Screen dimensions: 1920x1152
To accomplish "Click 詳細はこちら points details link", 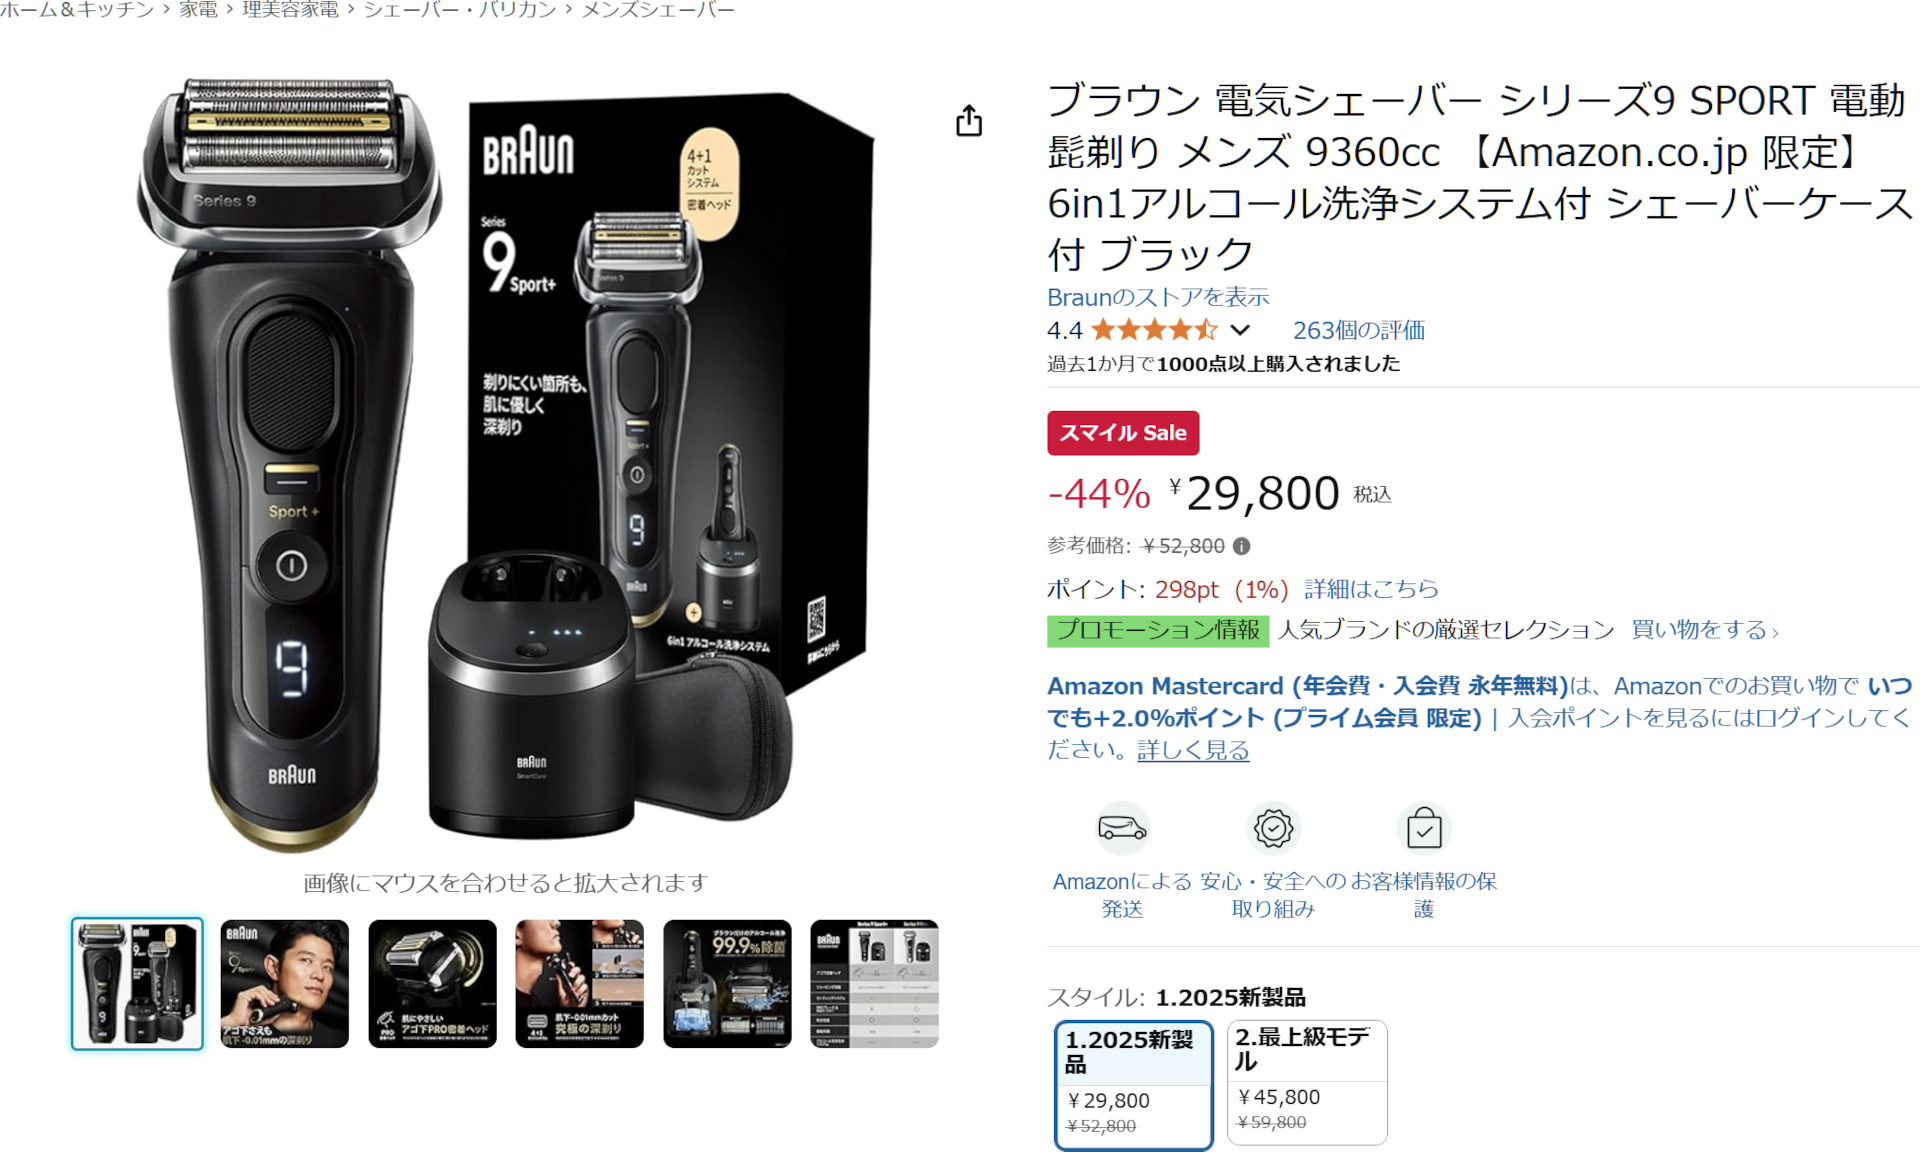I will [1371, 589].
